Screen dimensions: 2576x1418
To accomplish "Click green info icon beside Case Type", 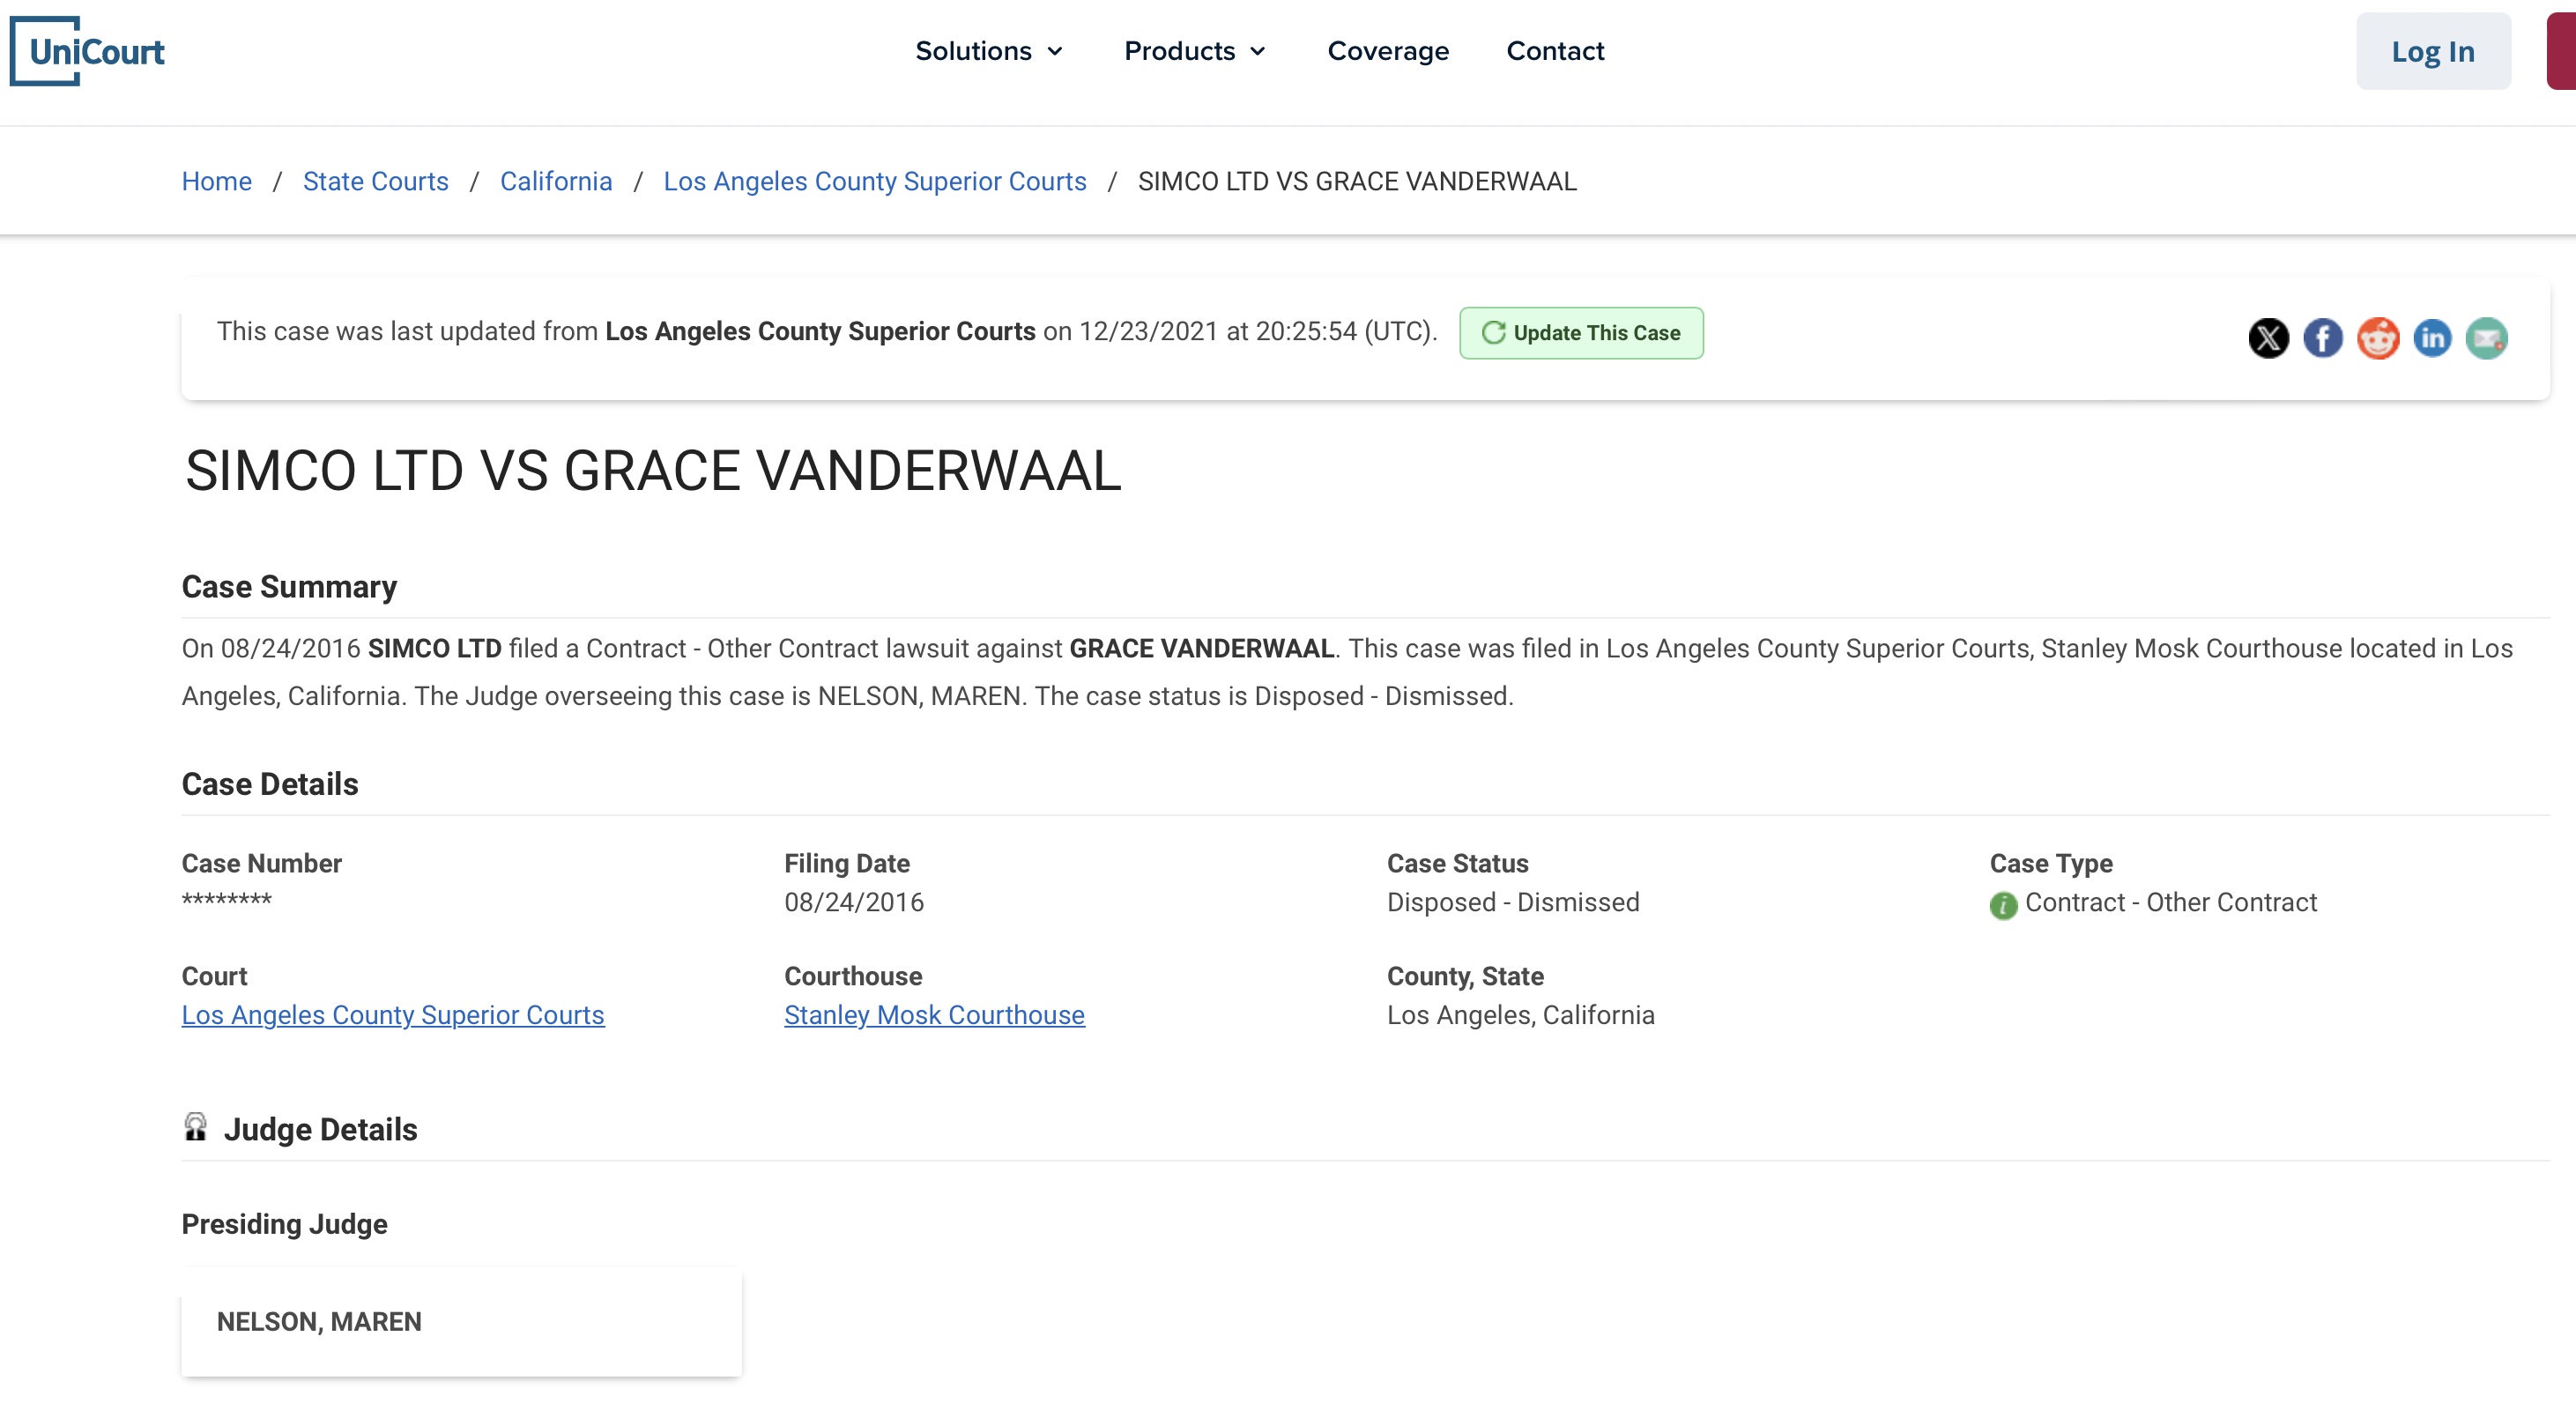I will pyautogui.click(x=2003, y=905).
